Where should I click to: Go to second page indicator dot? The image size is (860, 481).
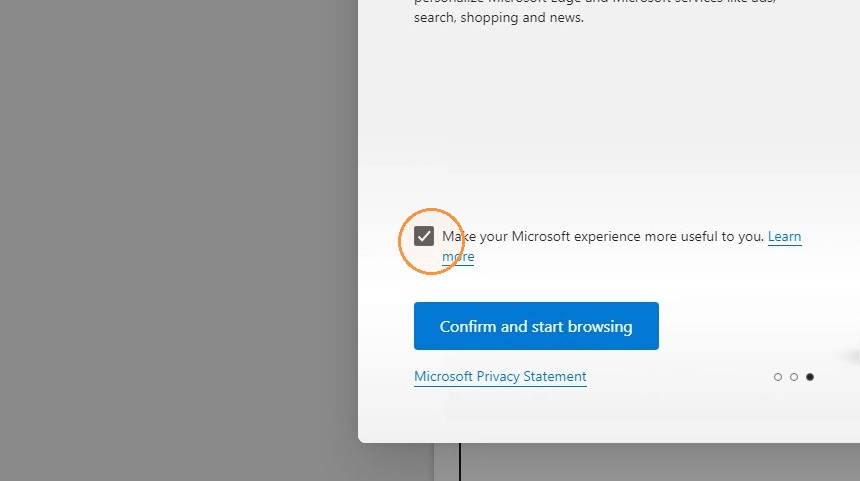794,377
